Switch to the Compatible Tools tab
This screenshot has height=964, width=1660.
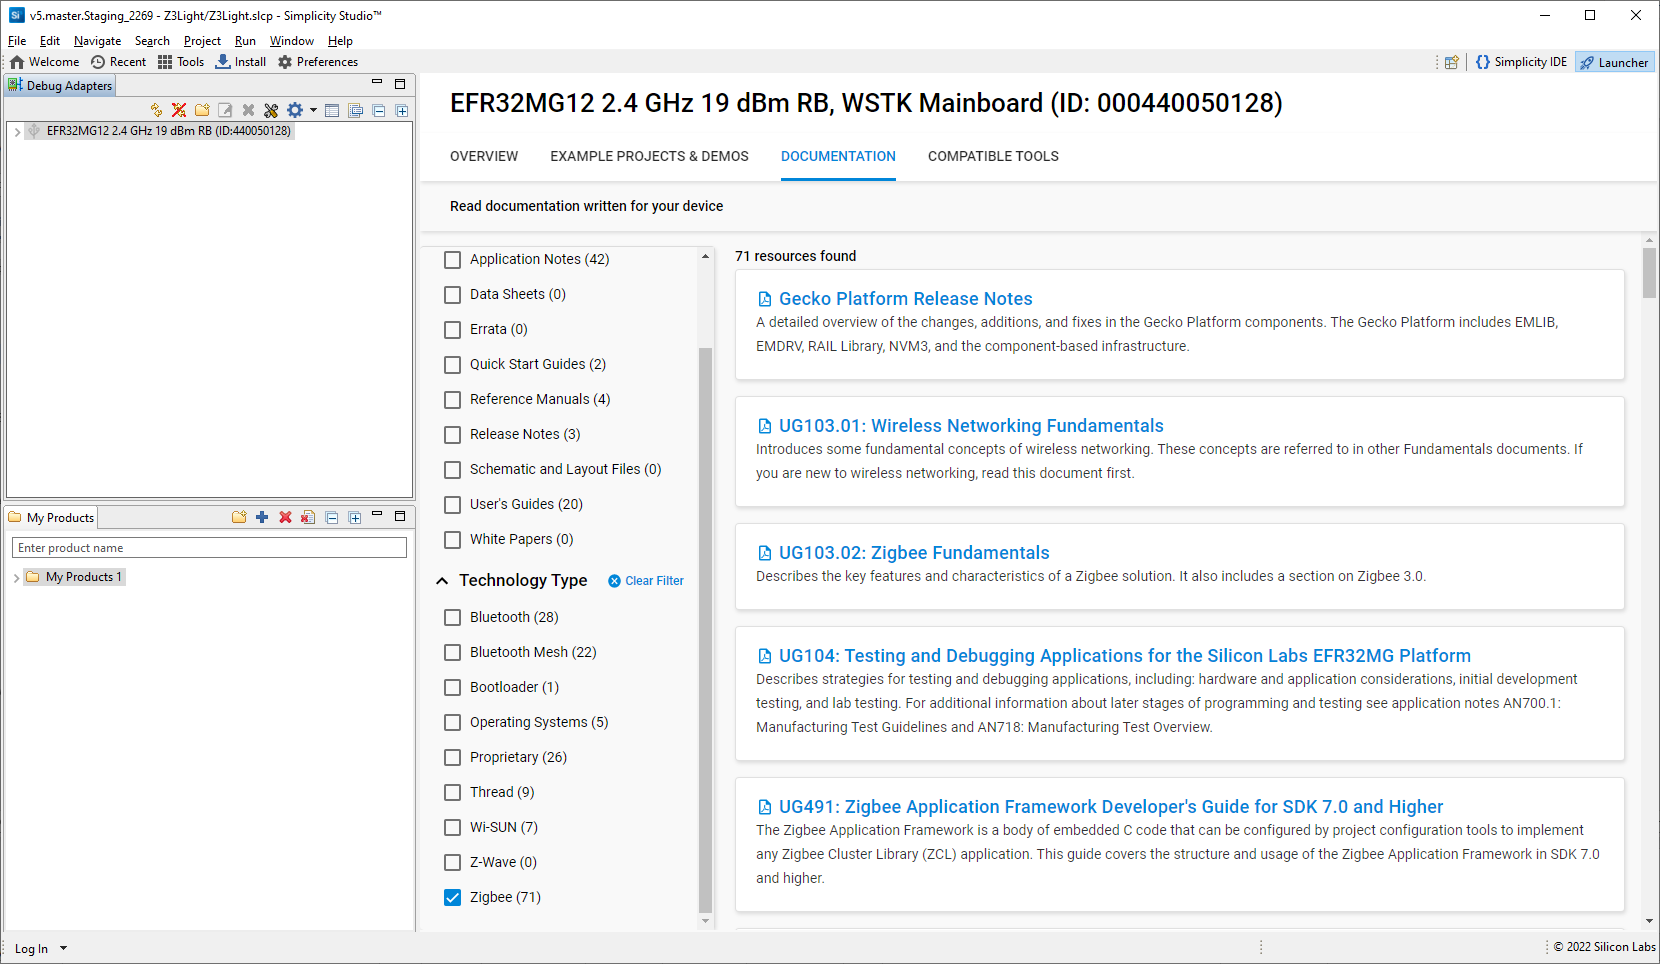pyautogui.click(x=992, y=156)
